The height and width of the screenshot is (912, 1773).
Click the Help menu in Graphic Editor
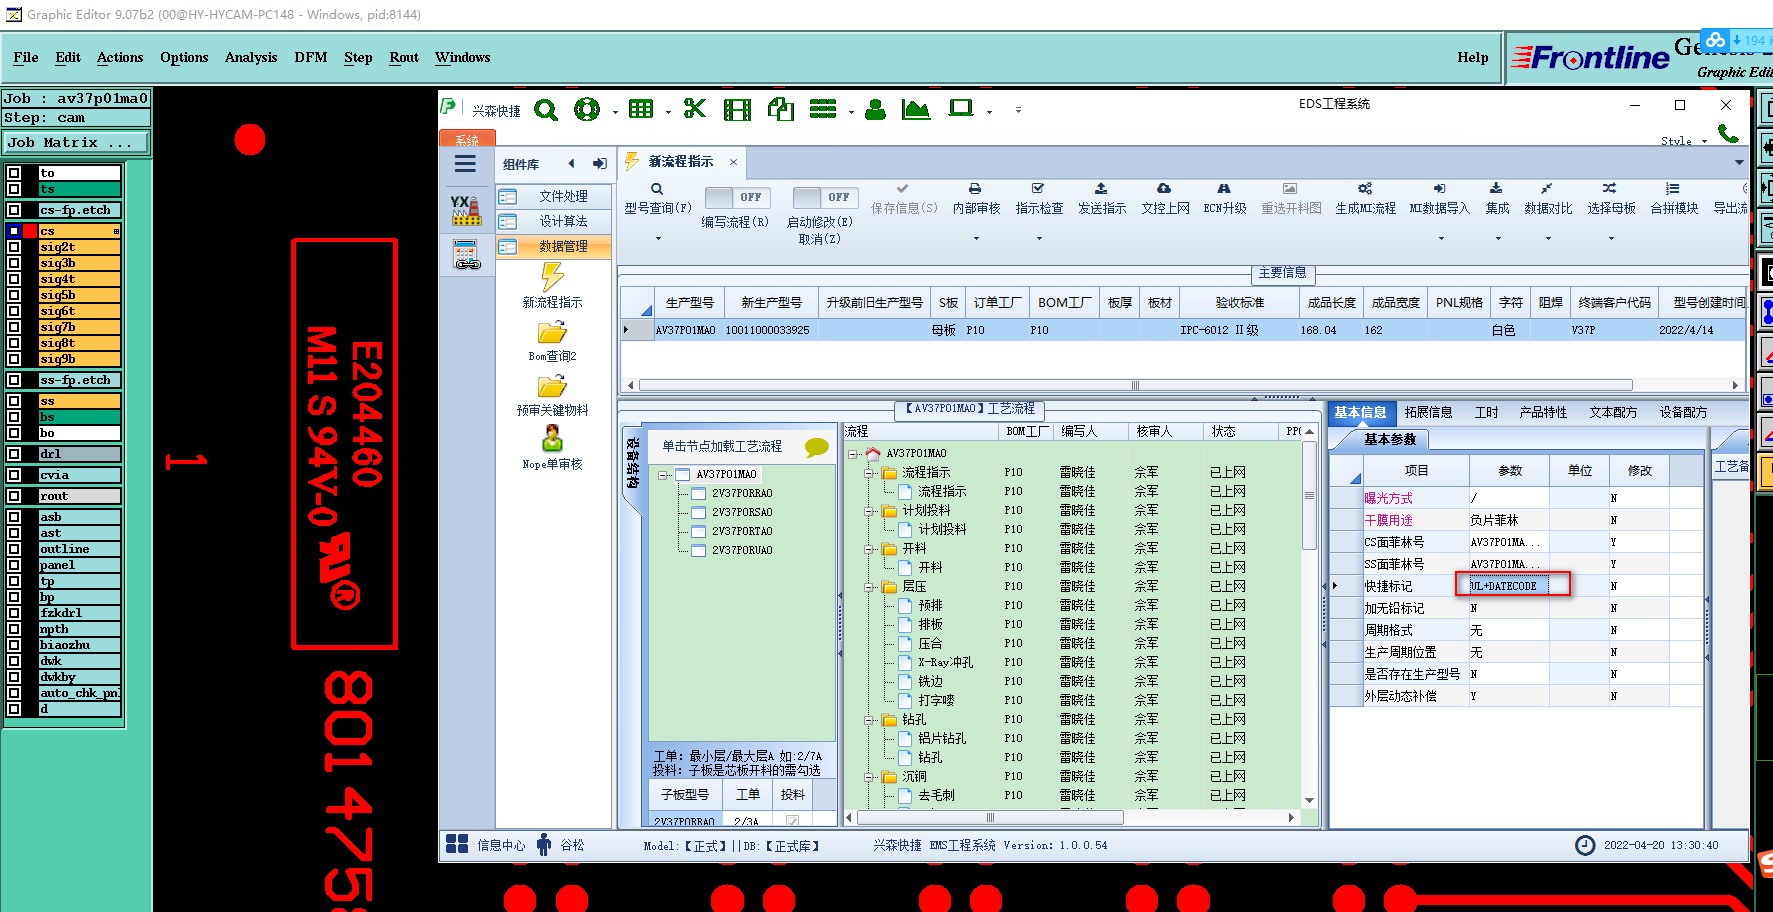1472,58
